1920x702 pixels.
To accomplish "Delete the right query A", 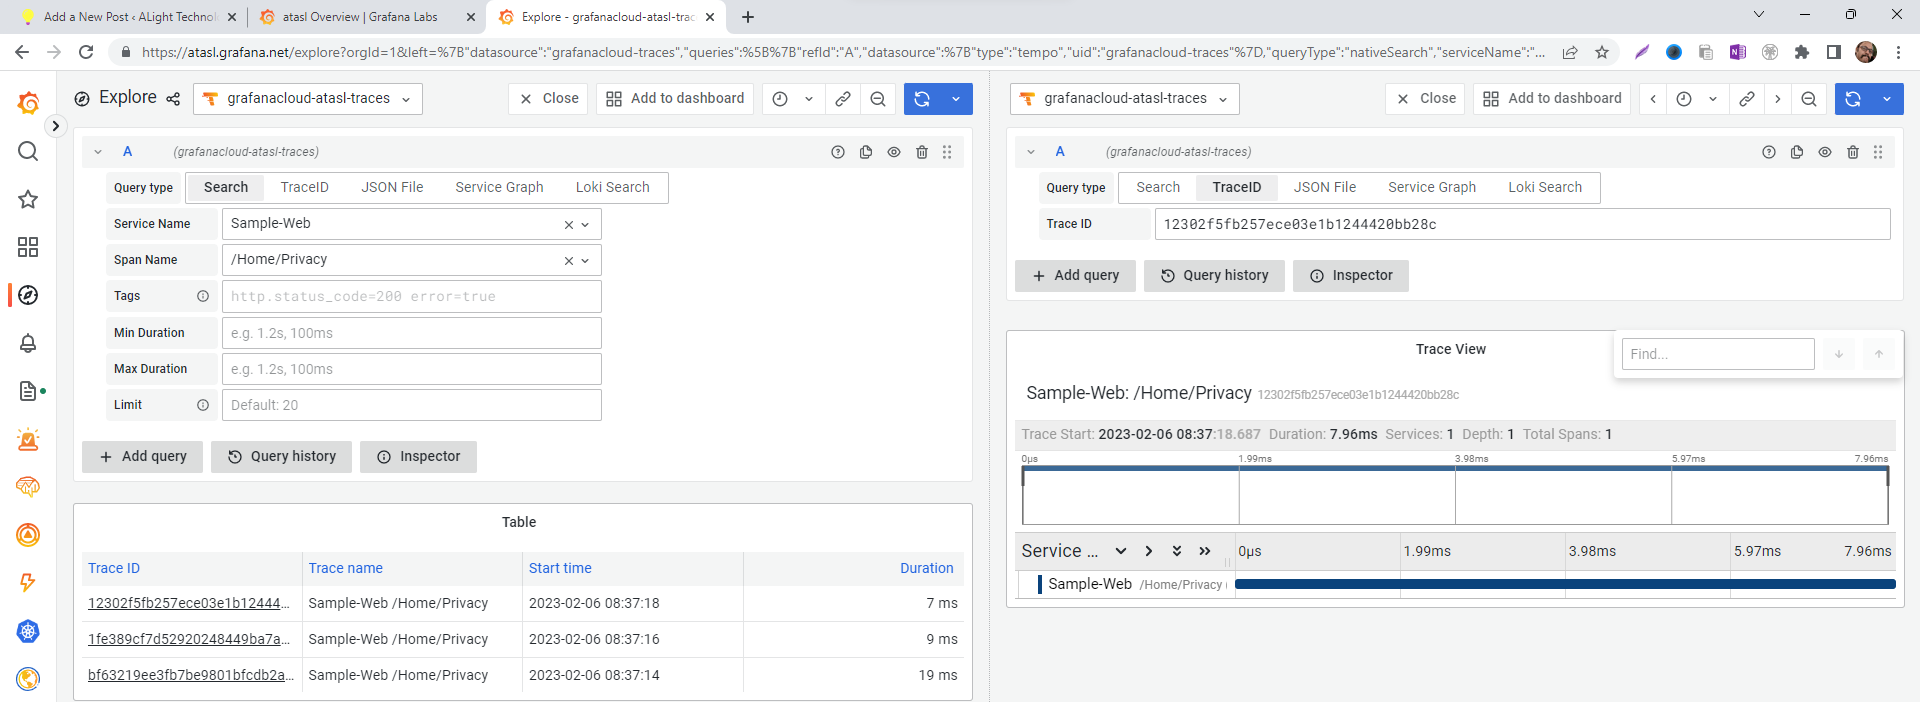I will [x=1853, y=152].
